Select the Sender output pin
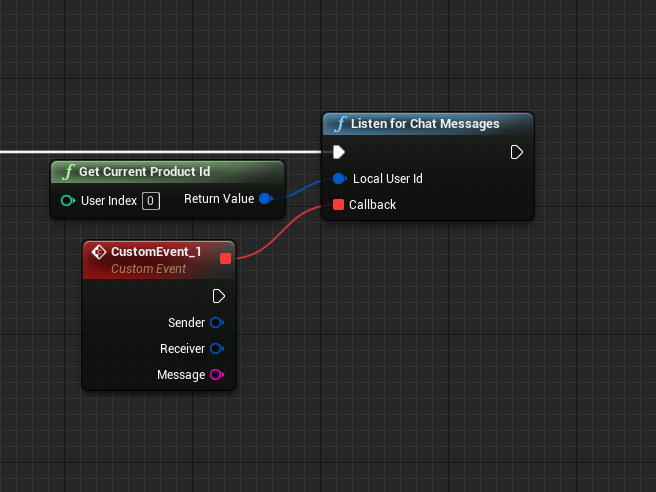This screenshot has width=656, height=492. click(216, 323)
